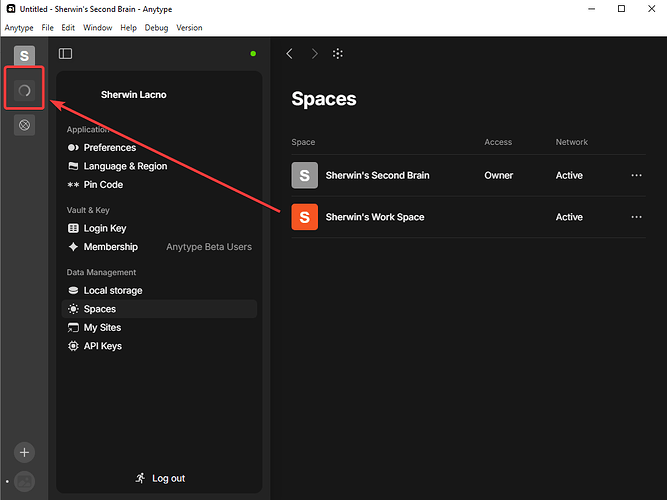
Task: Click the Login Key grid icon
Action: 73,229
